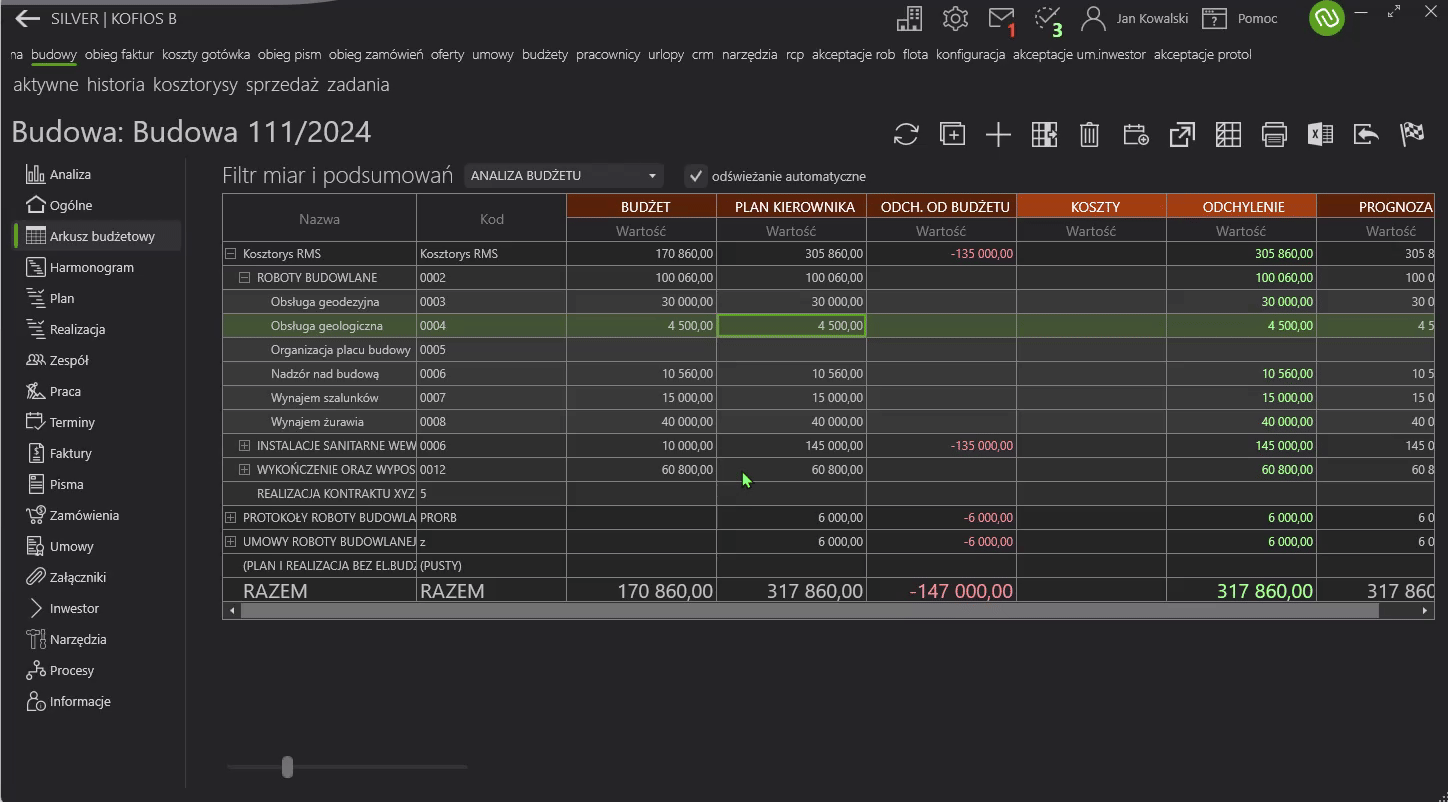Collapse the Kosztorys RMS tree node
The width and height of the screenshot is (1448, 802).
click(230, 254)
